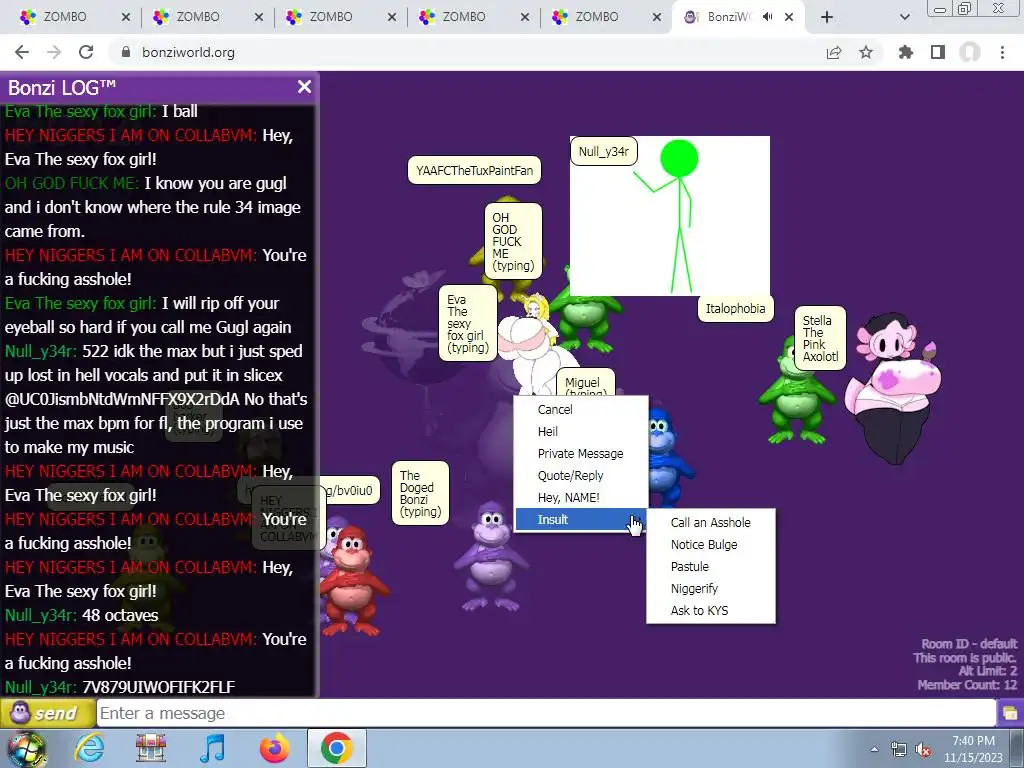Image resolution: width=1024 pixels, height=768 pixels.
Task: Click the Chrome taskbar icon
Action: (x=336, y=748)
